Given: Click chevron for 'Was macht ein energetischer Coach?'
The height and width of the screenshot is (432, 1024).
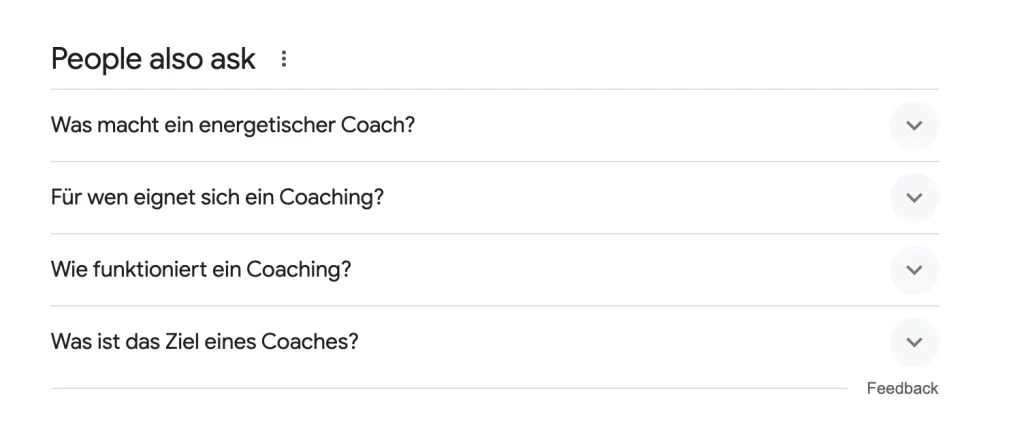Looking at the screenshot, I should point(913,126).
